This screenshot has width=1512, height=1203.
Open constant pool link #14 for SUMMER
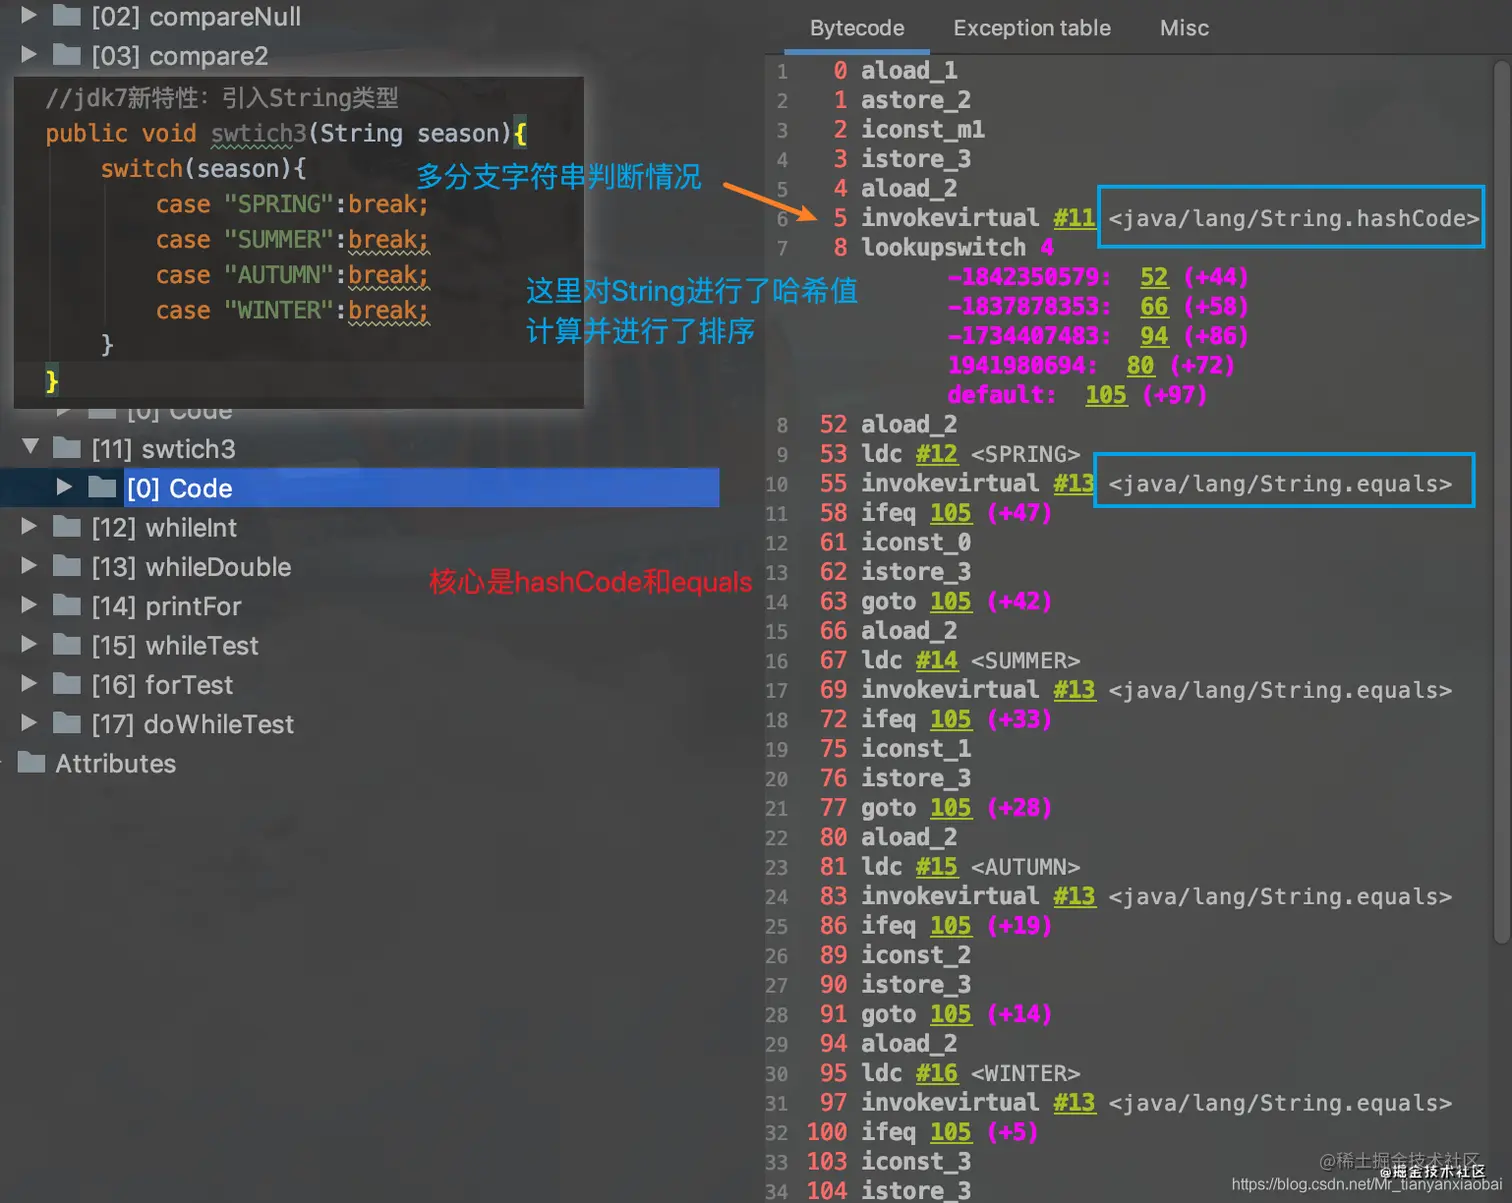(x=936, y=660)
